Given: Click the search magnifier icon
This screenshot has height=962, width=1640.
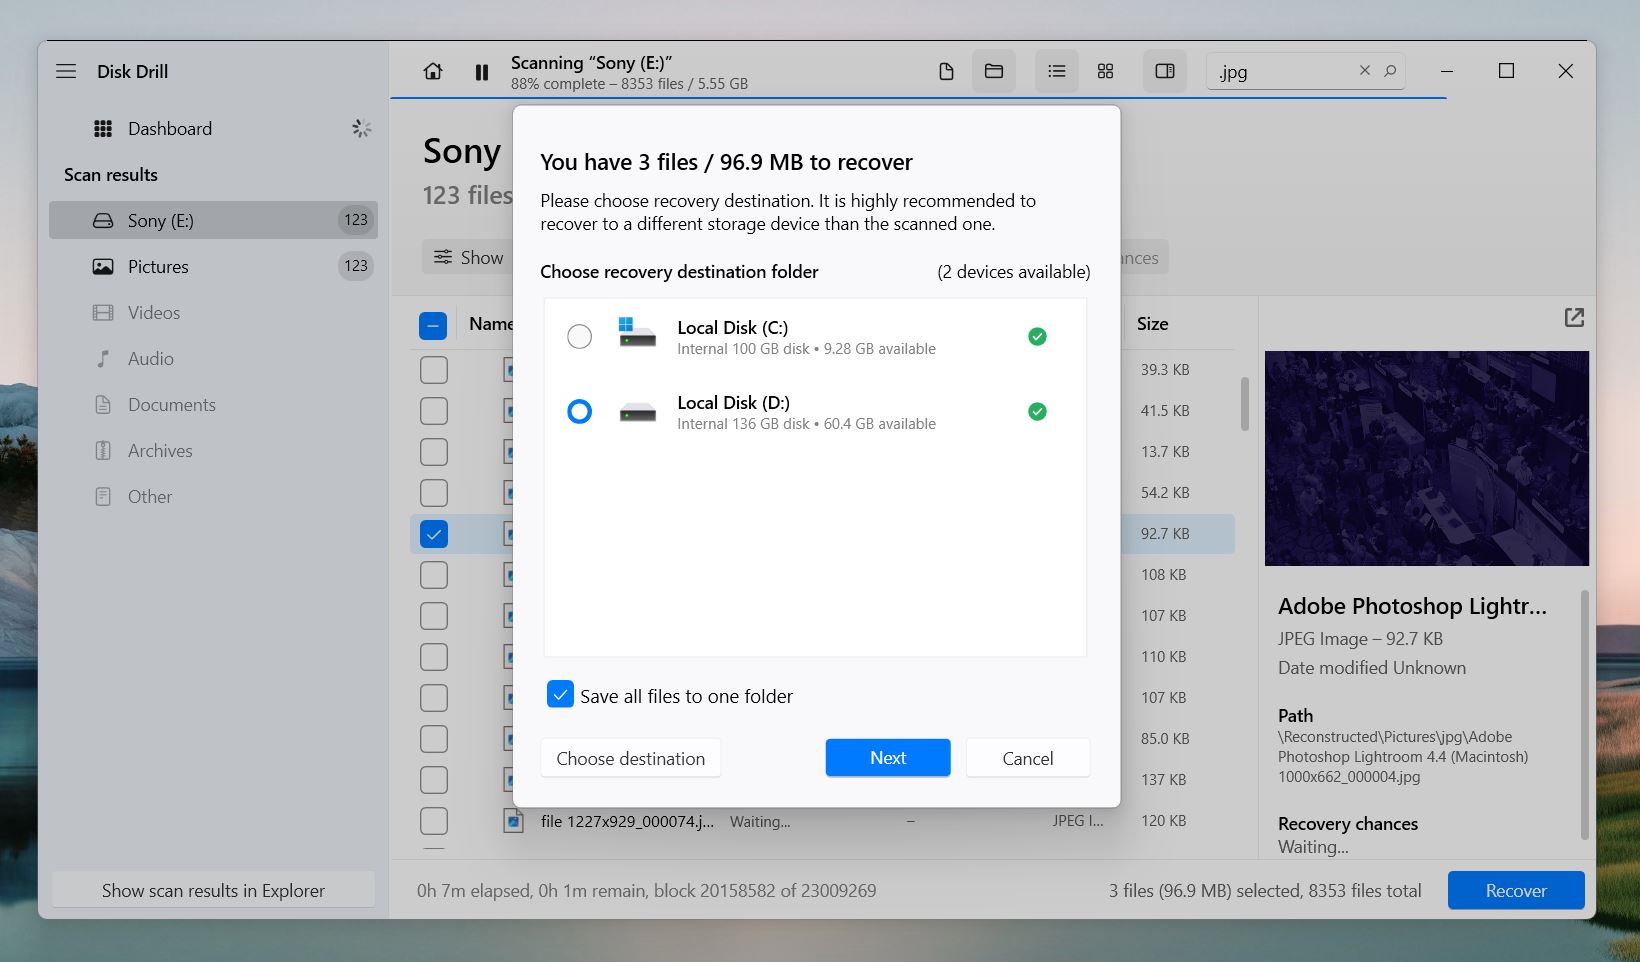Looking at the screenshot, I should click(x=1390, y=71).
